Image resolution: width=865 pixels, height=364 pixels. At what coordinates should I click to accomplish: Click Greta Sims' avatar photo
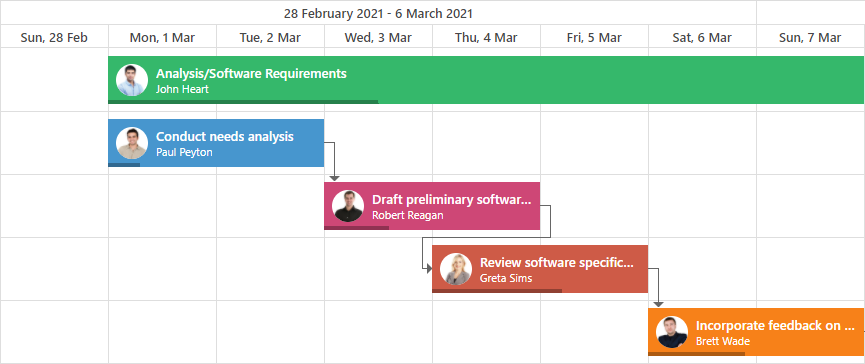coord(456,269)
